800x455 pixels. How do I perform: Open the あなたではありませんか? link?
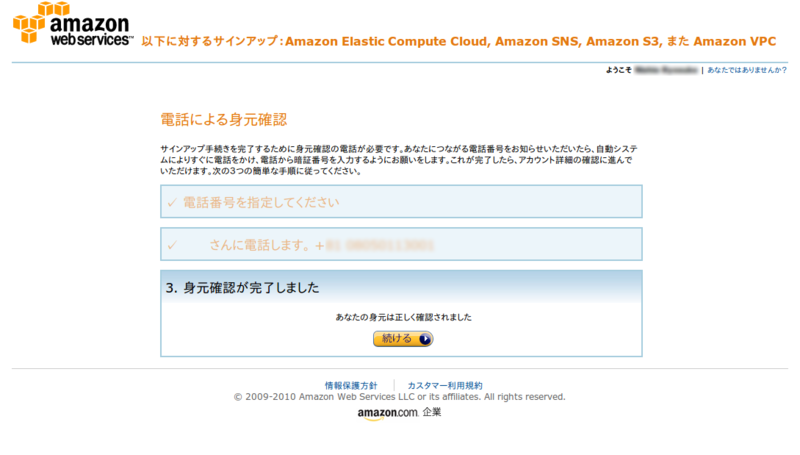747,71
